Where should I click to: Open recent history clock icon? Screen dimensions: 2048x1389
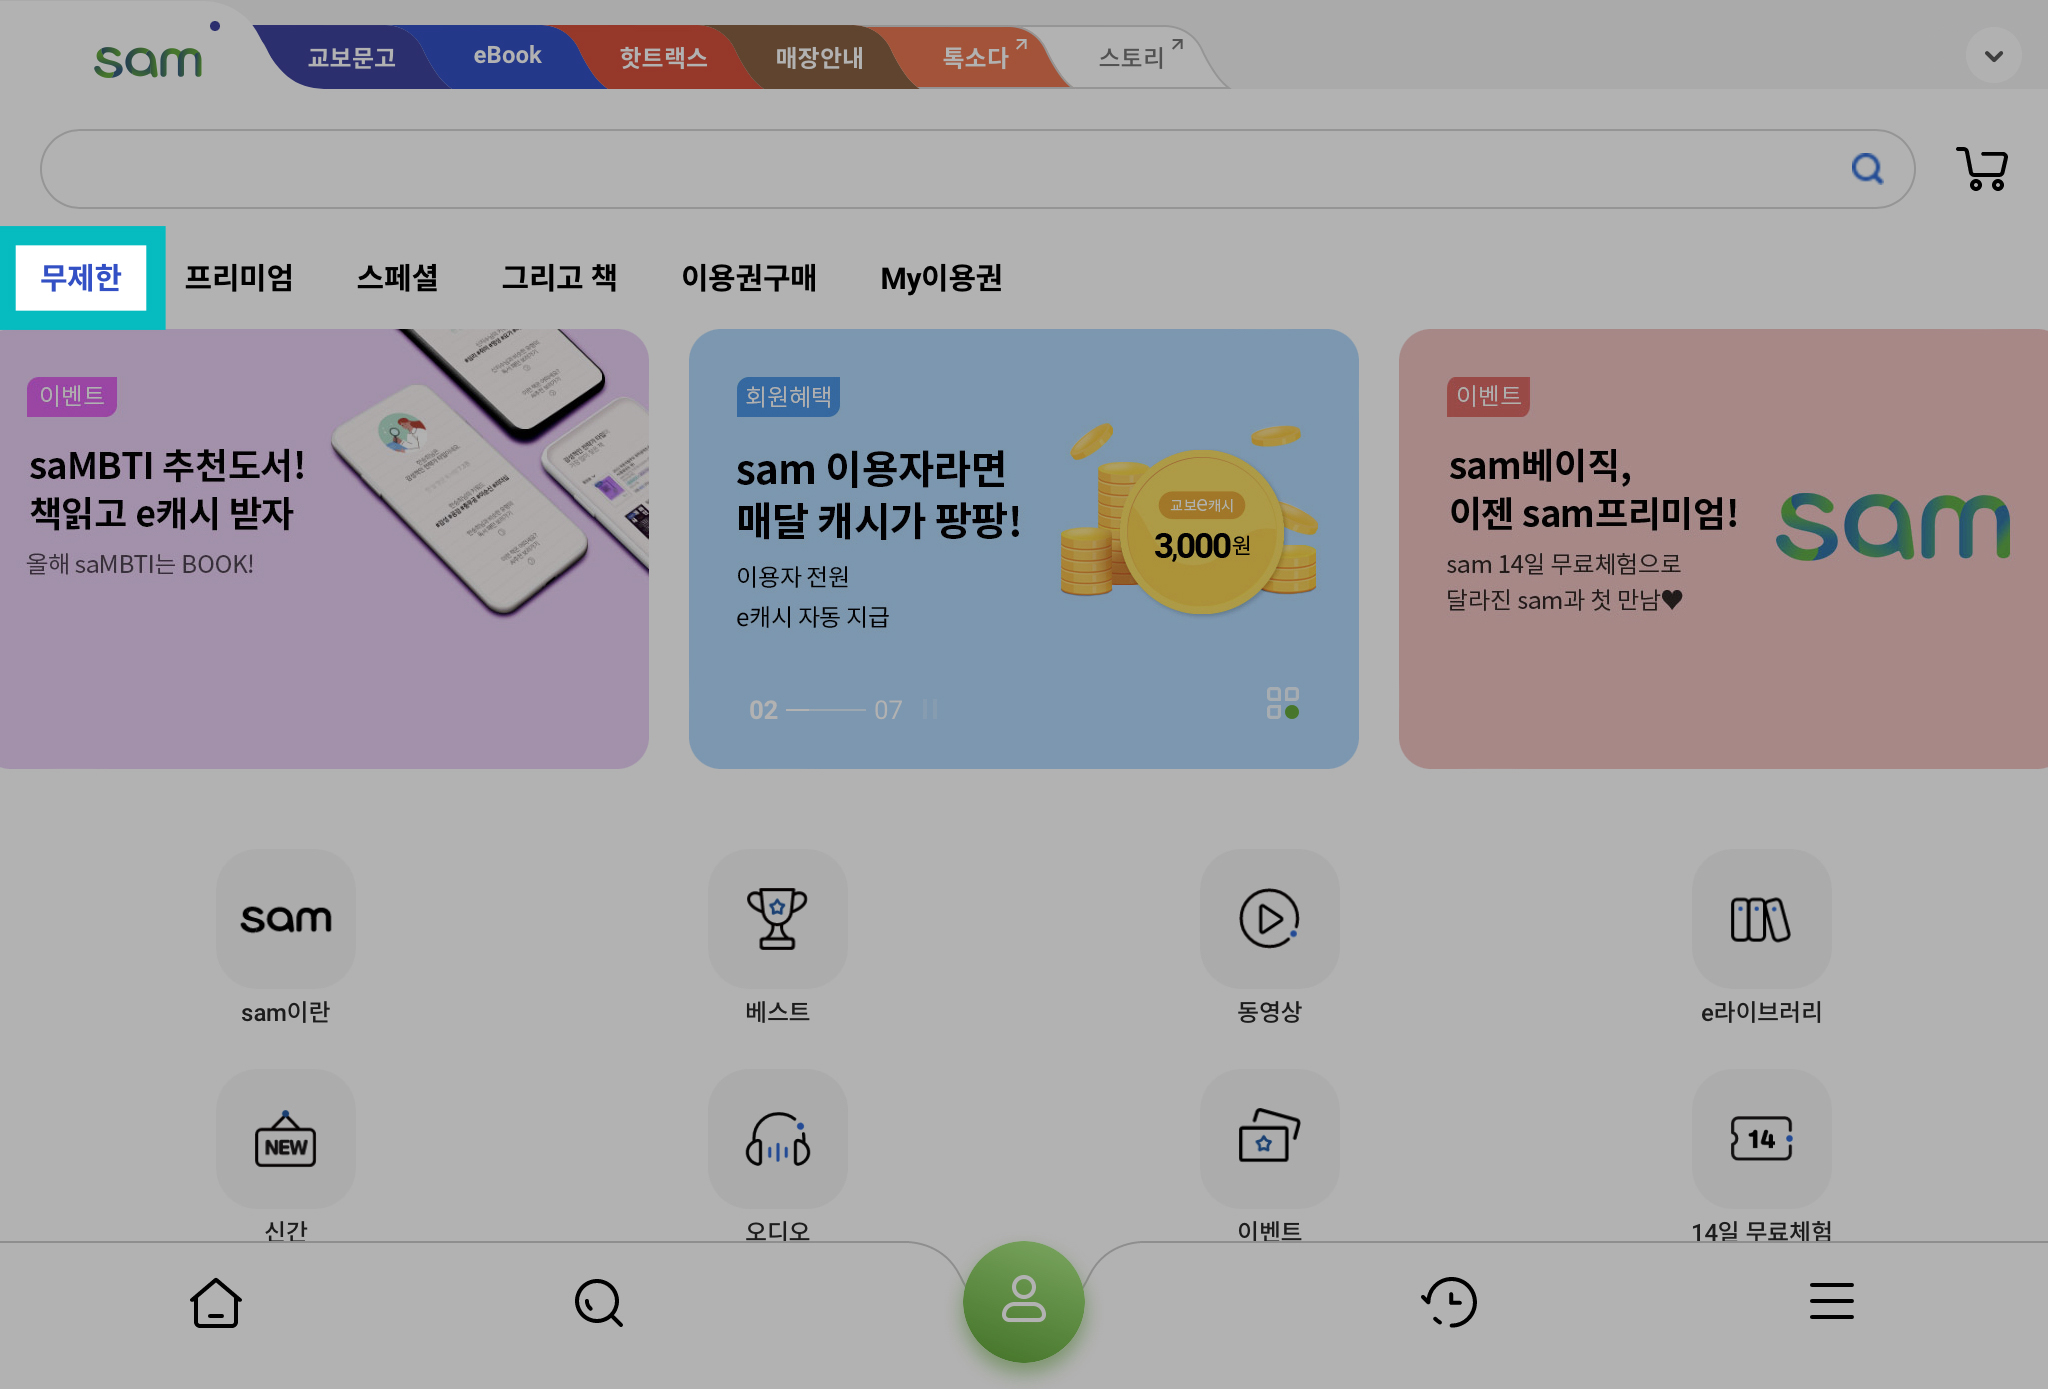1449,1302
